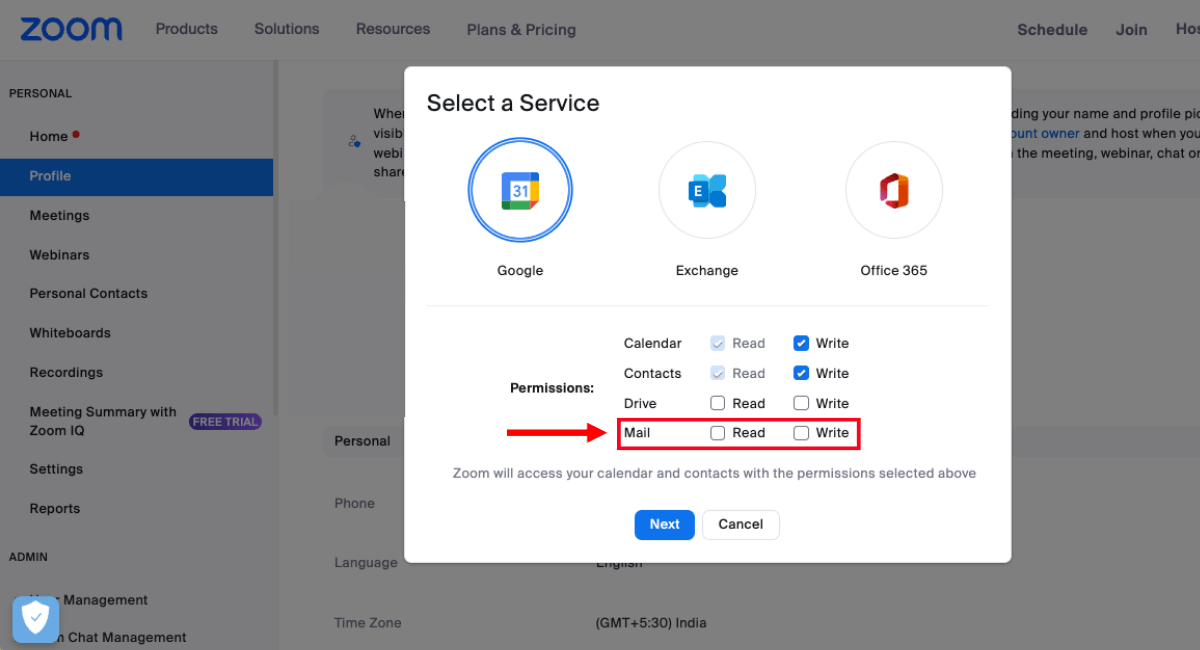Click the Time Zone value GMT+5:30 India
1200x650 pixels.
click(651, 623)
